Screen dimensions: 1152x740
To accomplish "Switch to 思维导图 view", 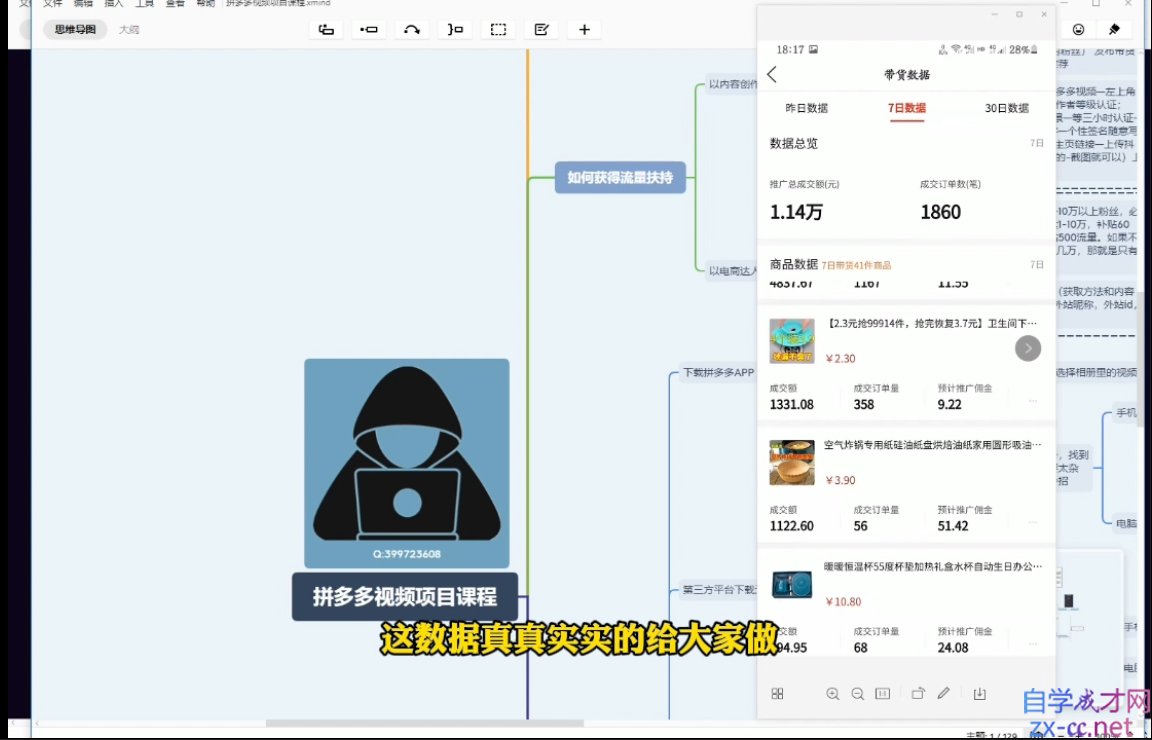I will [x=75, y=29].
